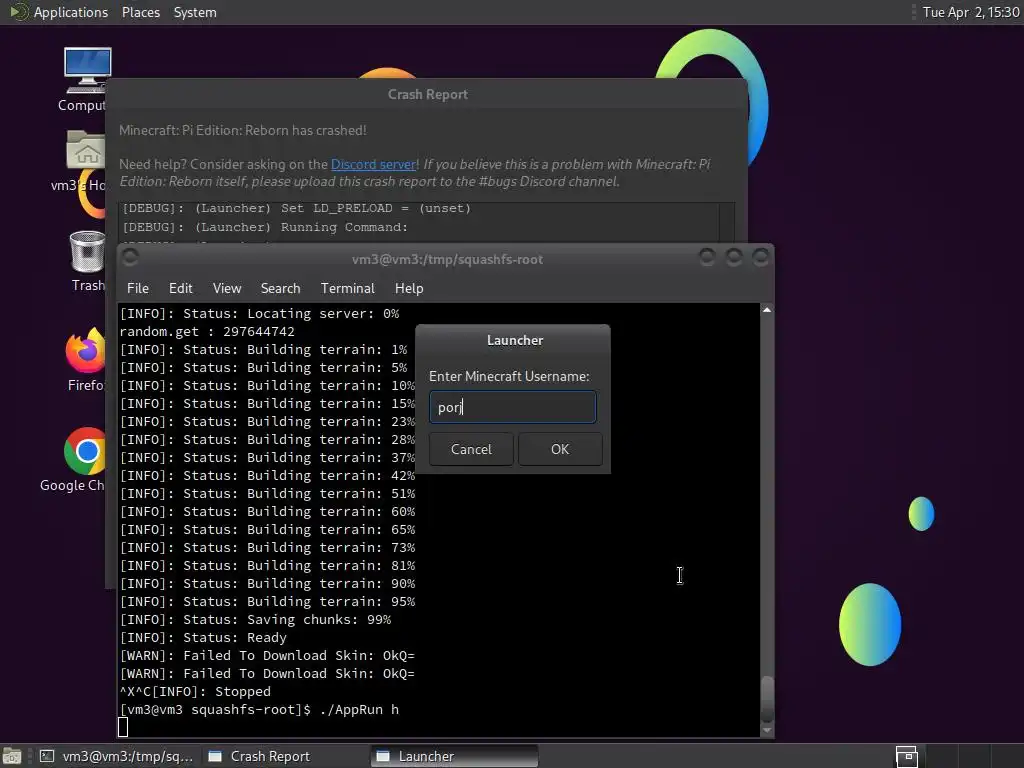
Task: Follow the Discord server link in Crash Report
Action: point(374,165)
